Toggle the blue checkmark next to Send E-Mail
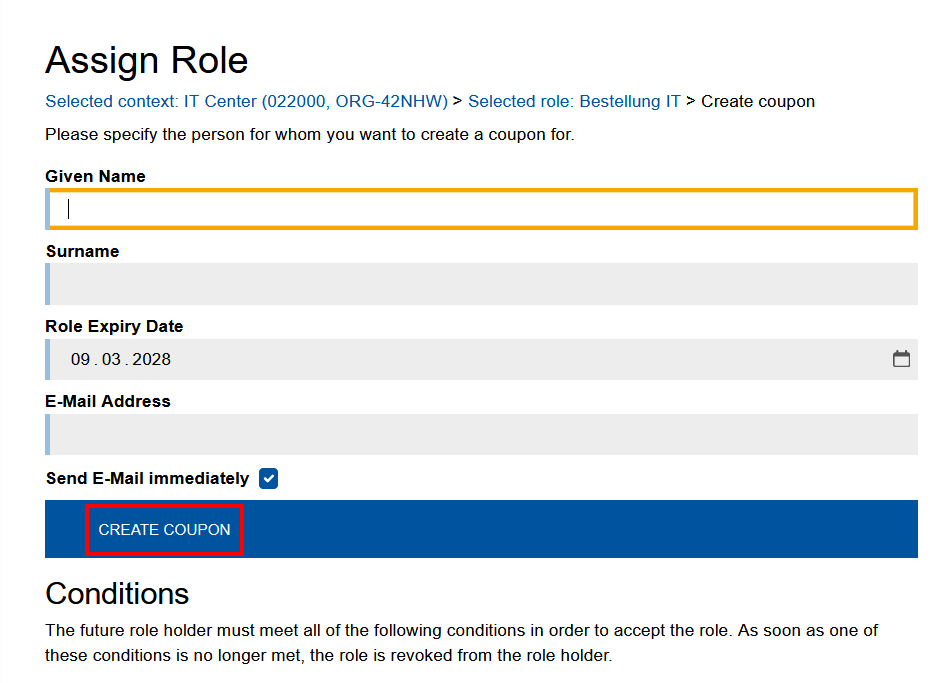 [268, 478]
